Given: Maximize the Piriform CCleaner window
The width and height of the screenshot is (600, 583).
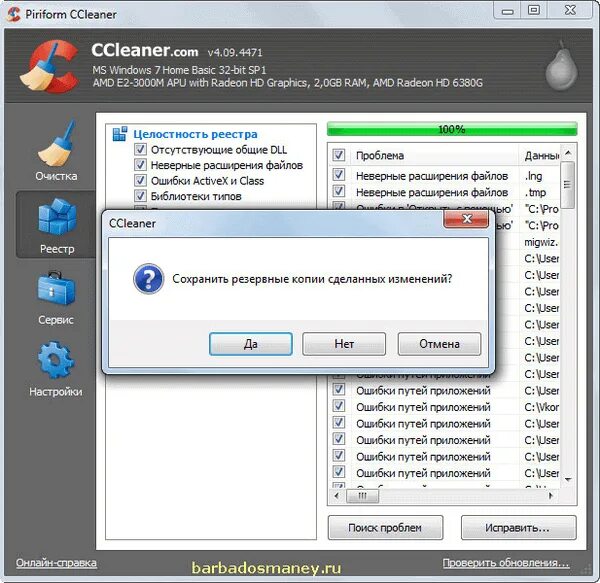Looking at the screenshot, I should pos(534,10).
